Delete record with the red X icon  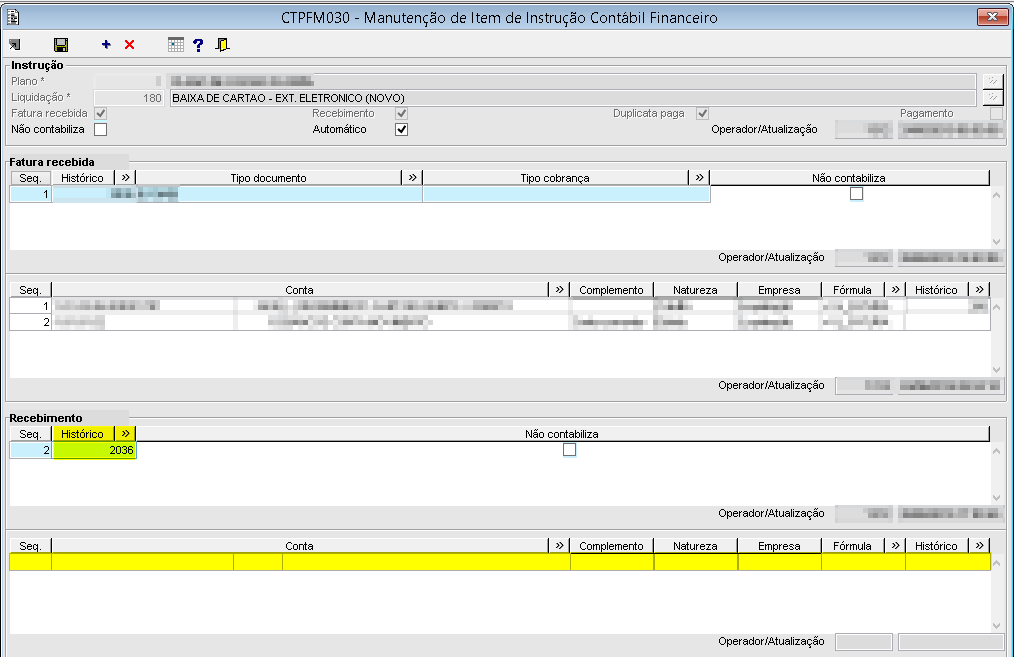tap(129, 44)
